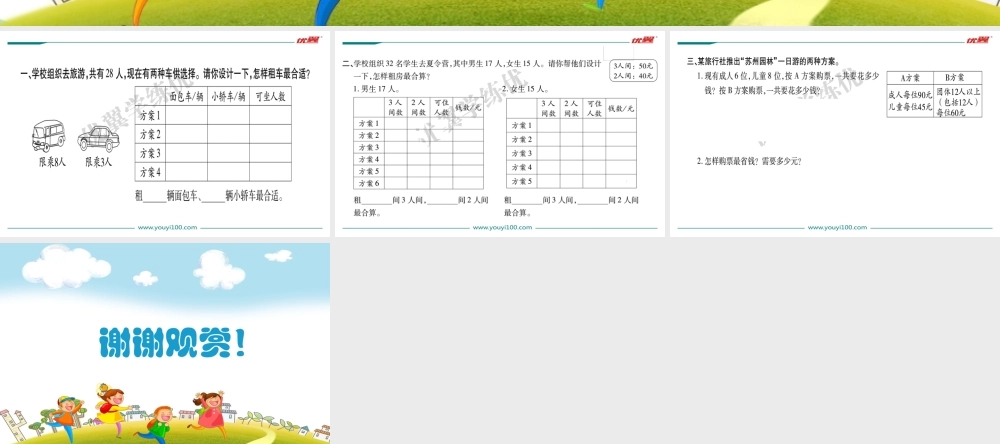Click the 方案6 row in the boys' room table
The image size is (1000, 444).
(368, 183)
